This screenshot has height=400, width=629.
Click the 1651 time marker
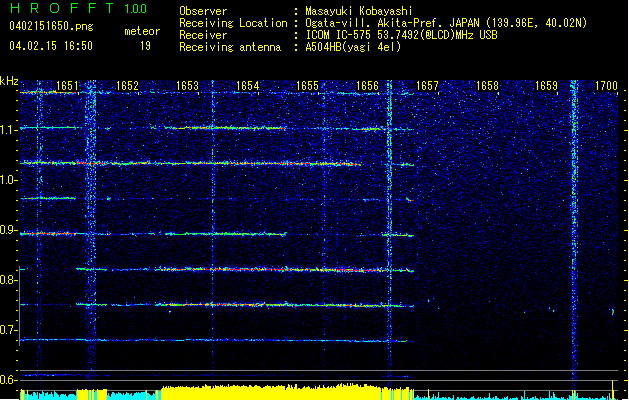tap(67, 86)
